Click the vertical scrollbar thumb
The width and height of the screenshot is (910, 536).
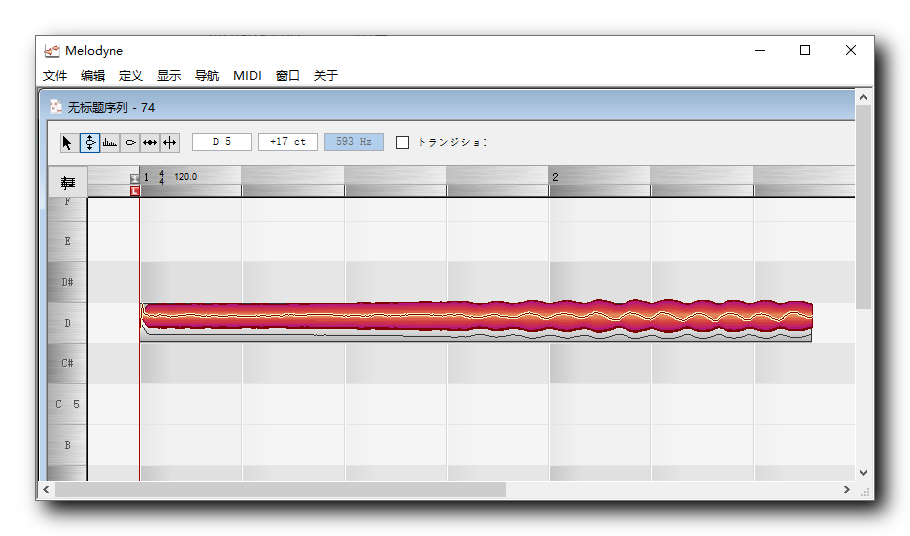(x=864, y=207)
